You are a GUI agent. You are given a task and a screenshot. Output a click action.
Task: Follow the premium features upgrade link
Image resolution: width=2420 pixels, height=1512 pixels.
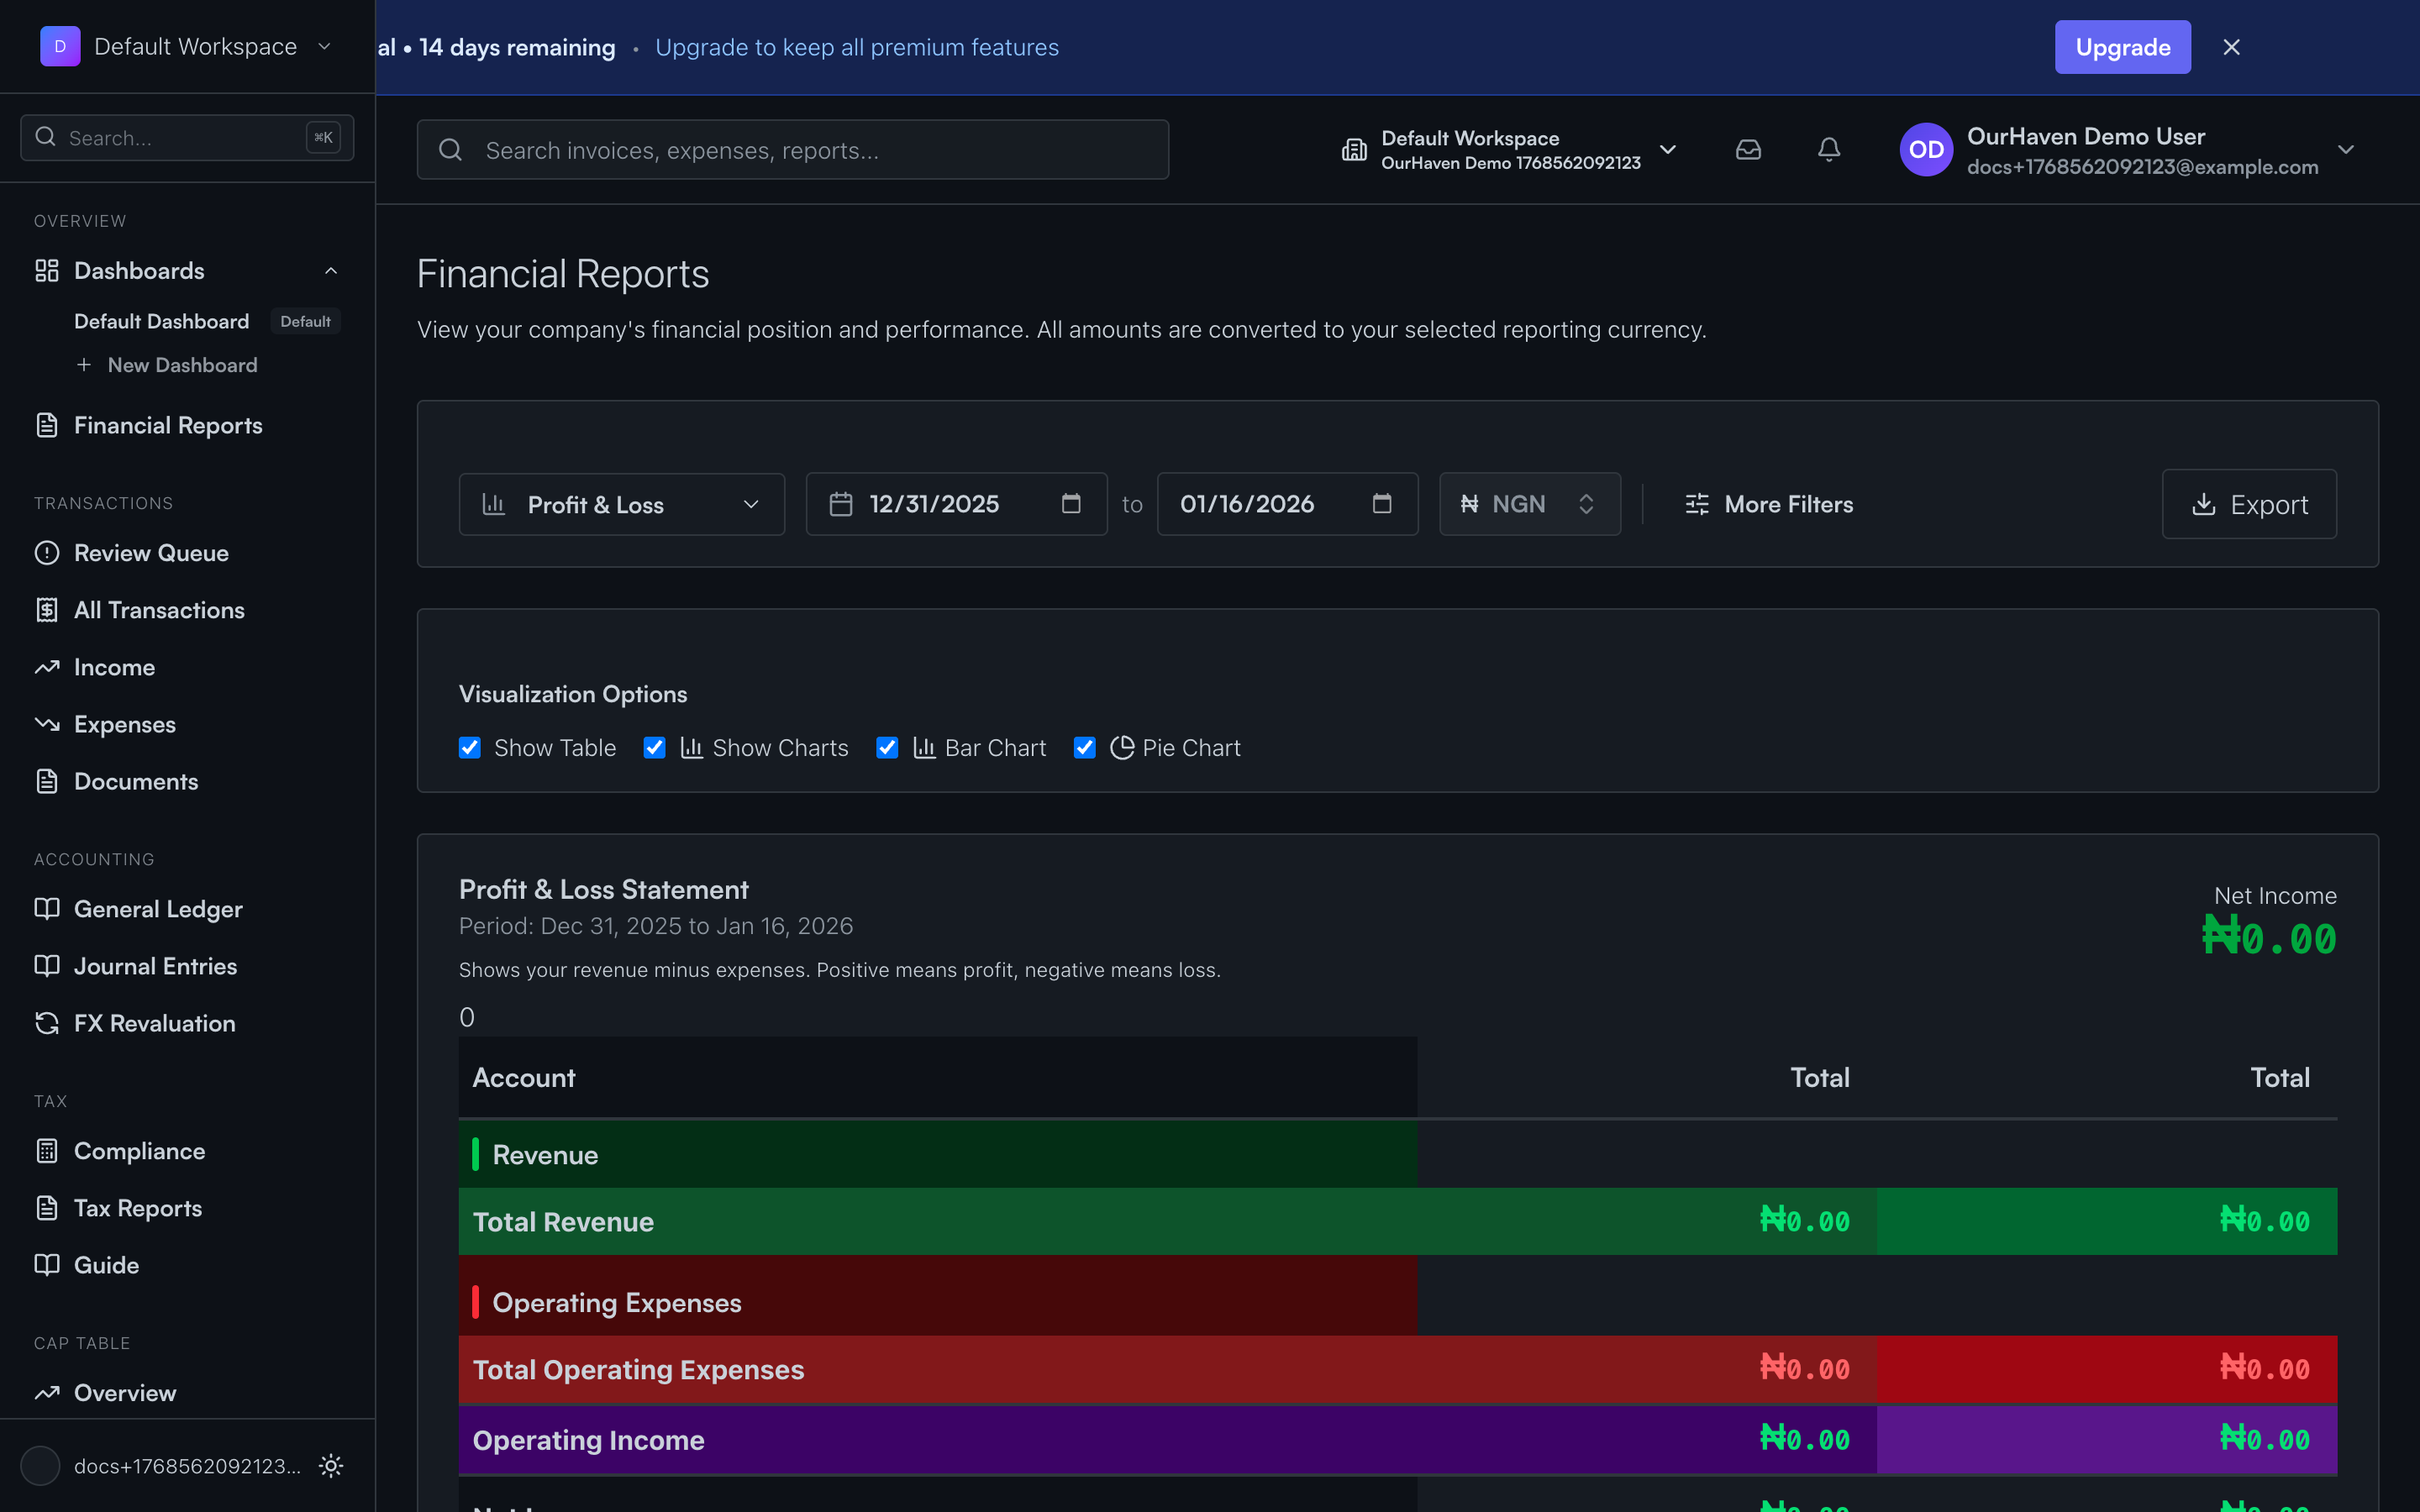[x=857, y=46]
